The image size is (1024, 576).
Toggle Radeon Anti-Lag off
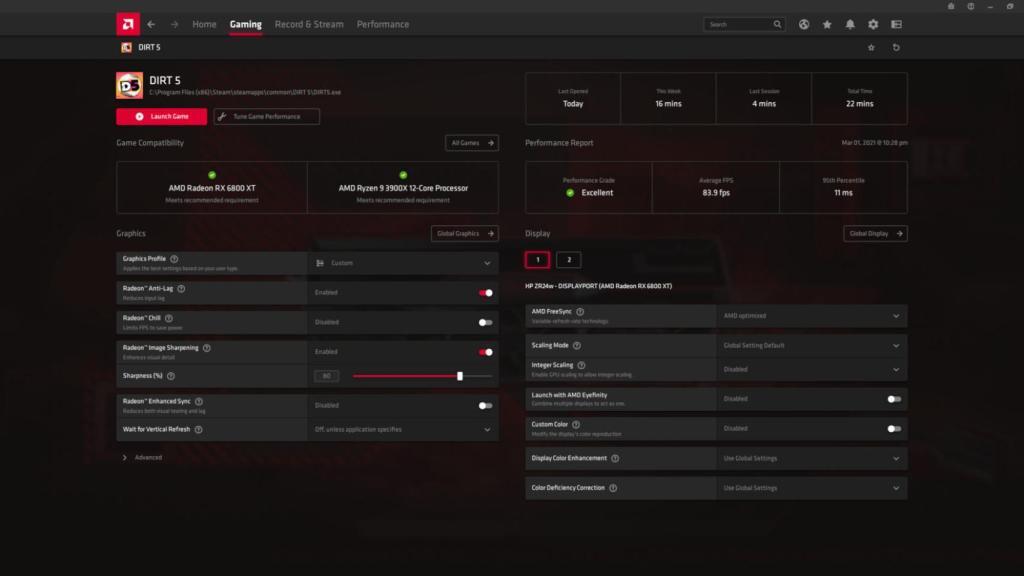pos(486,292)
